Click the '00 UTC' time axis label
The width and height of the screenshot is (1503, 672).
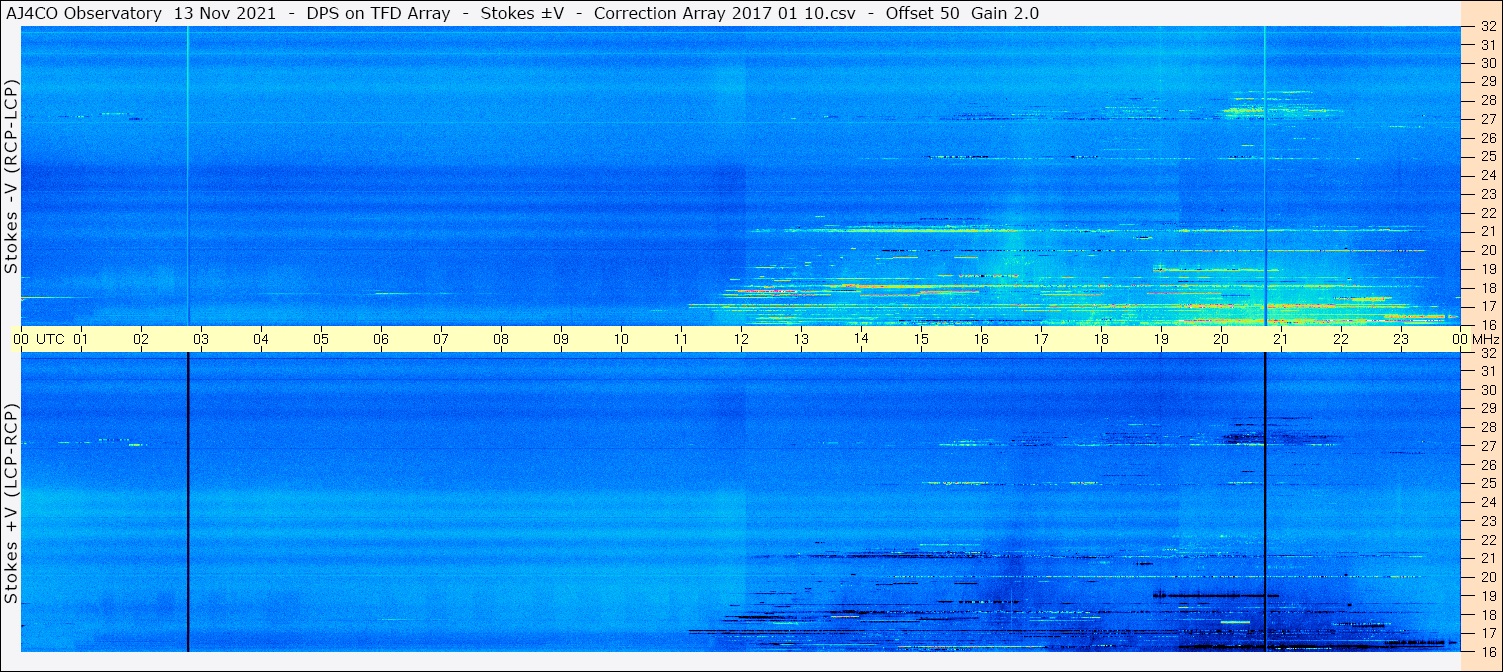click(39, 339)
